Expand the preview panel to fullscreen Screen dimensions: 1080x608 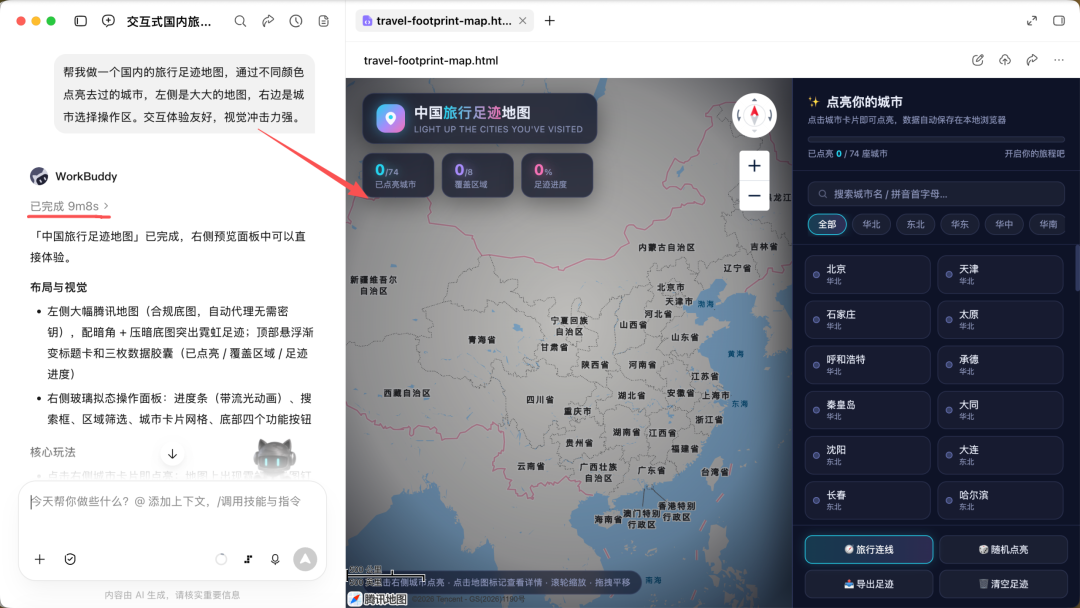1032,21
